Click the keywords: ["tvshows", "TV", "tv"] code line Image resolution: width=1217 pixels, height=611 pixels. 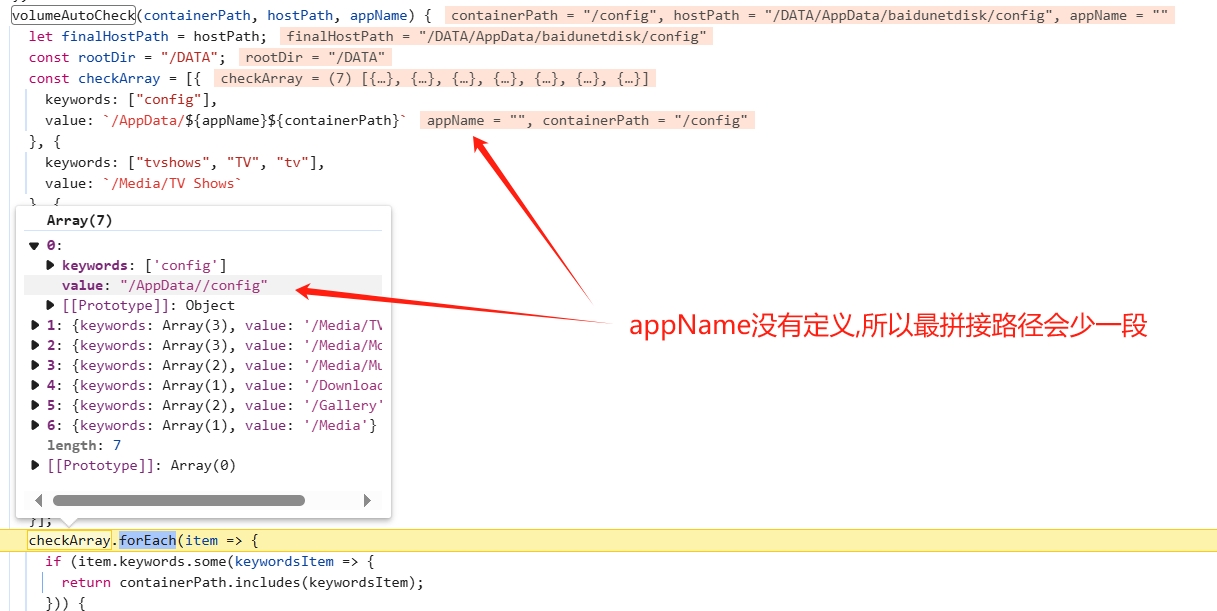click(185, 162)
